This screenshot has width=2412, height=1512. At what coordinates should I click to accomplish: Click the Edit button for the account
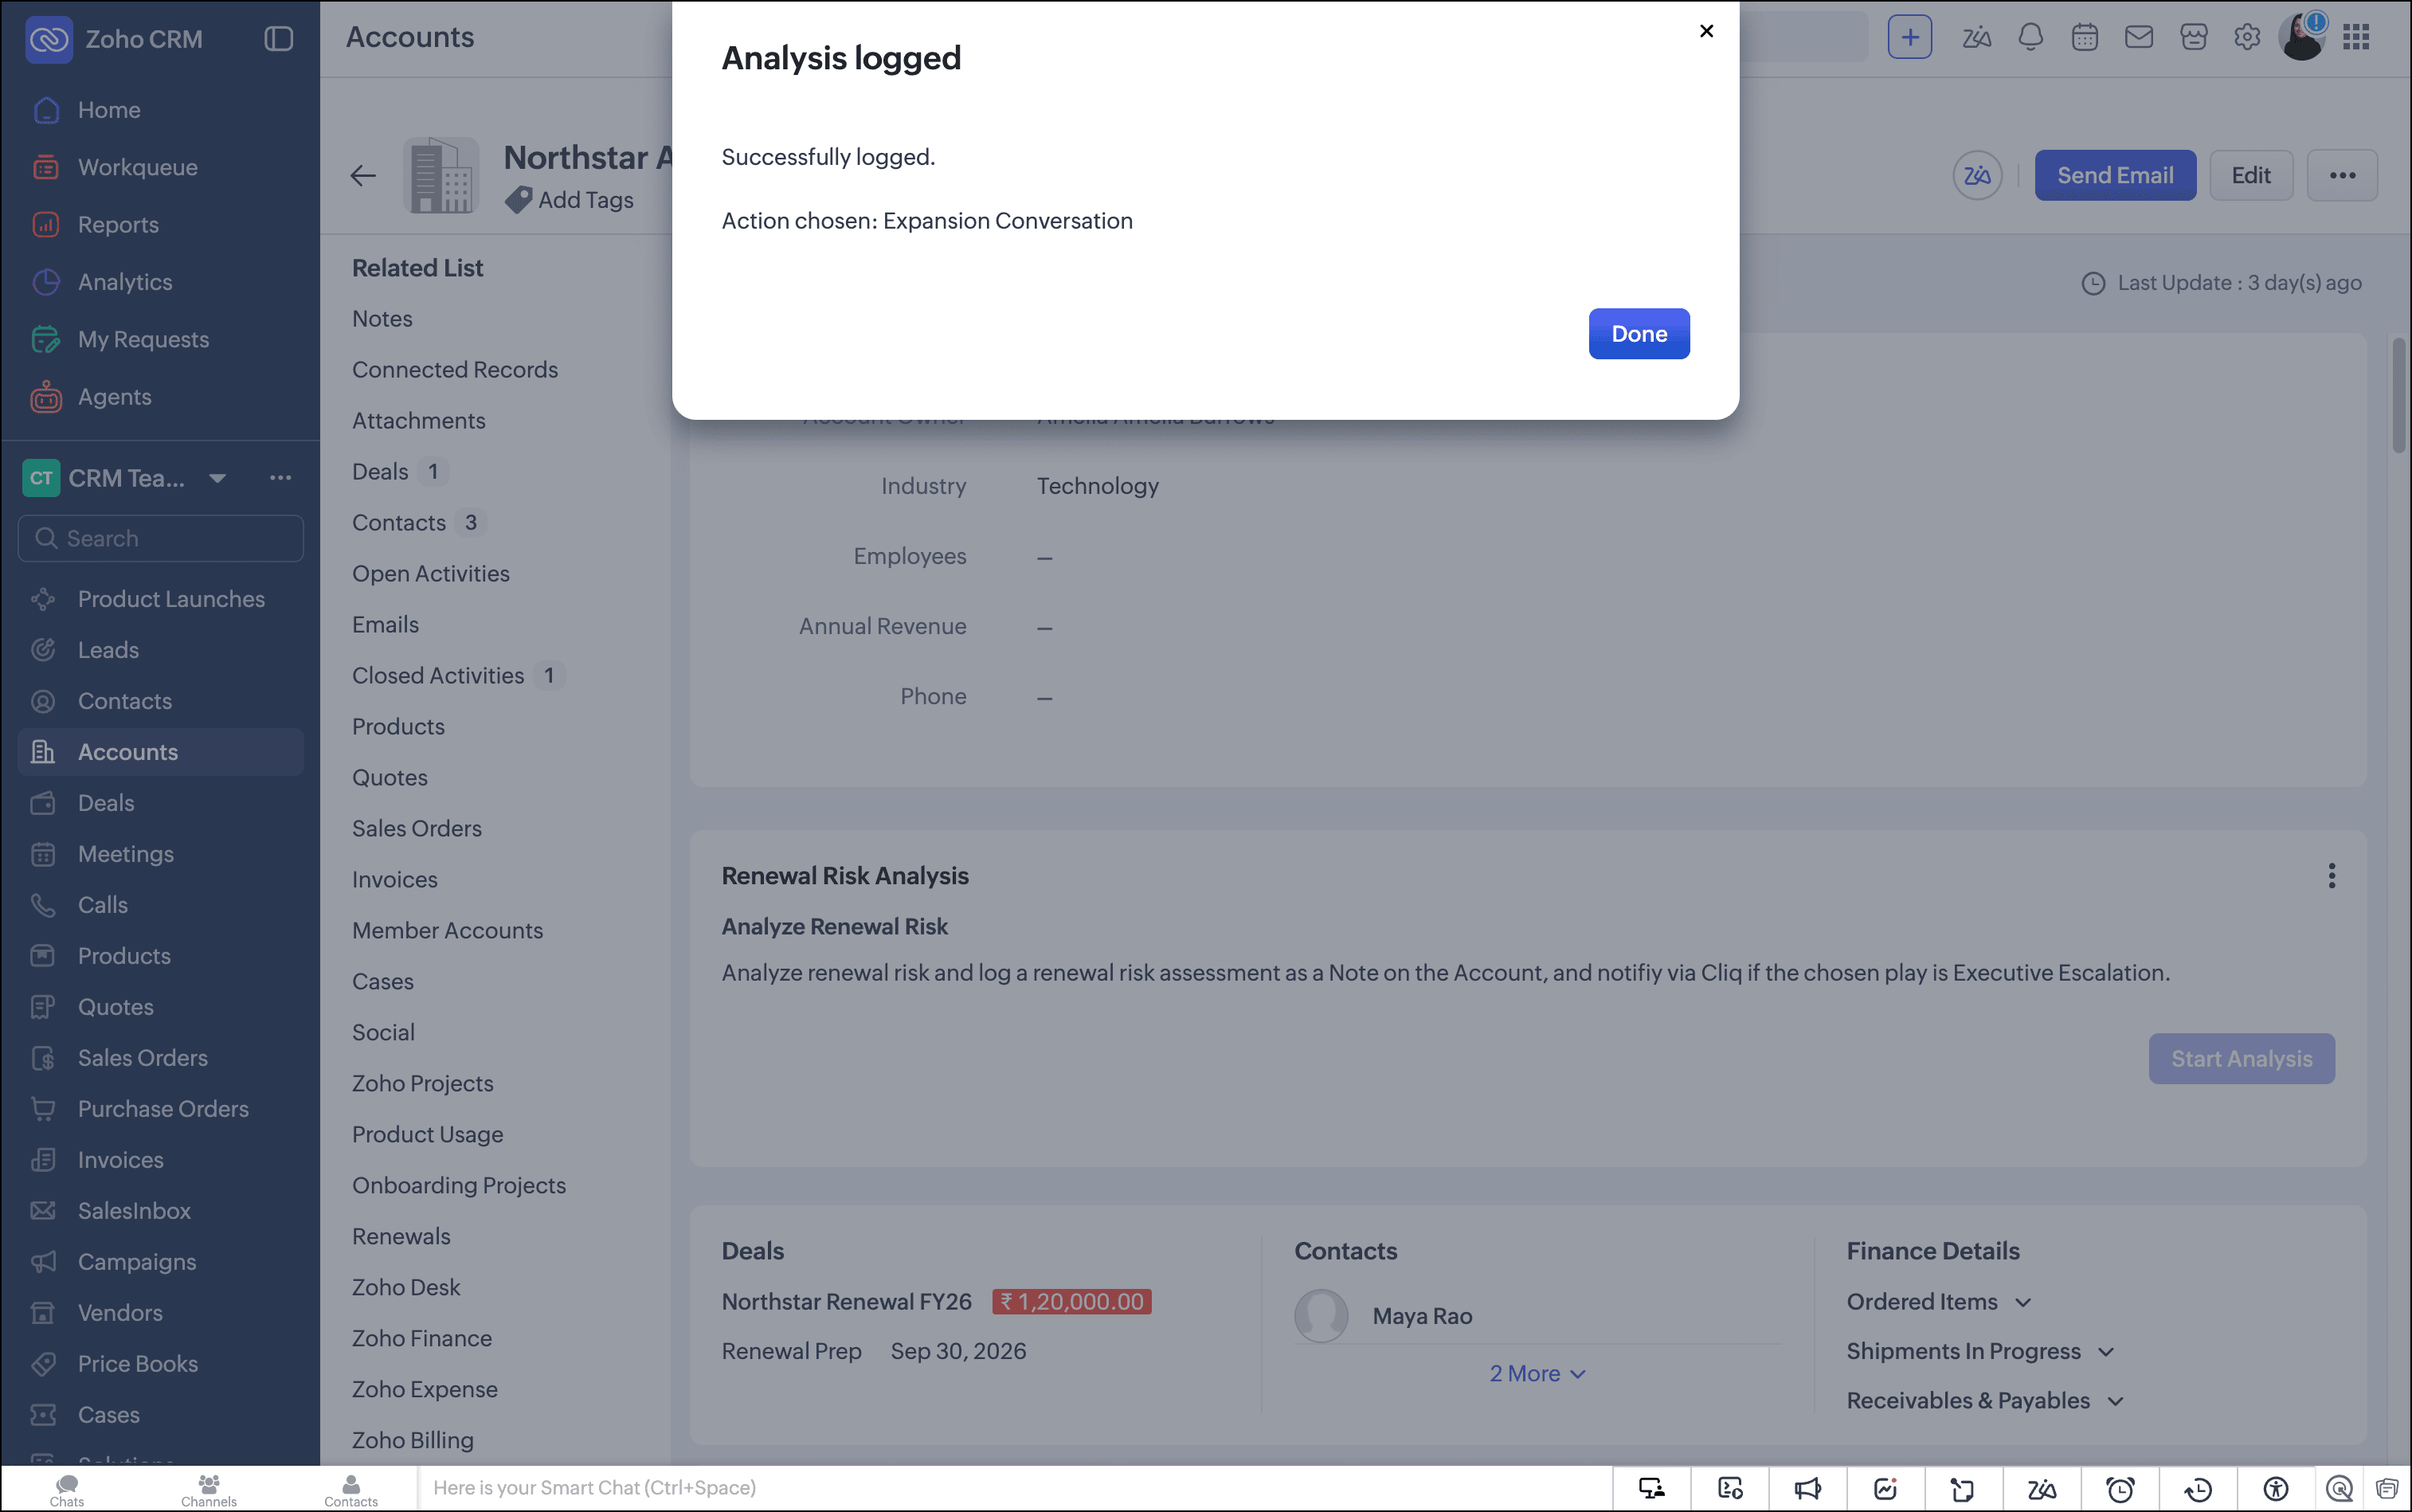(x=2251, y=176)
